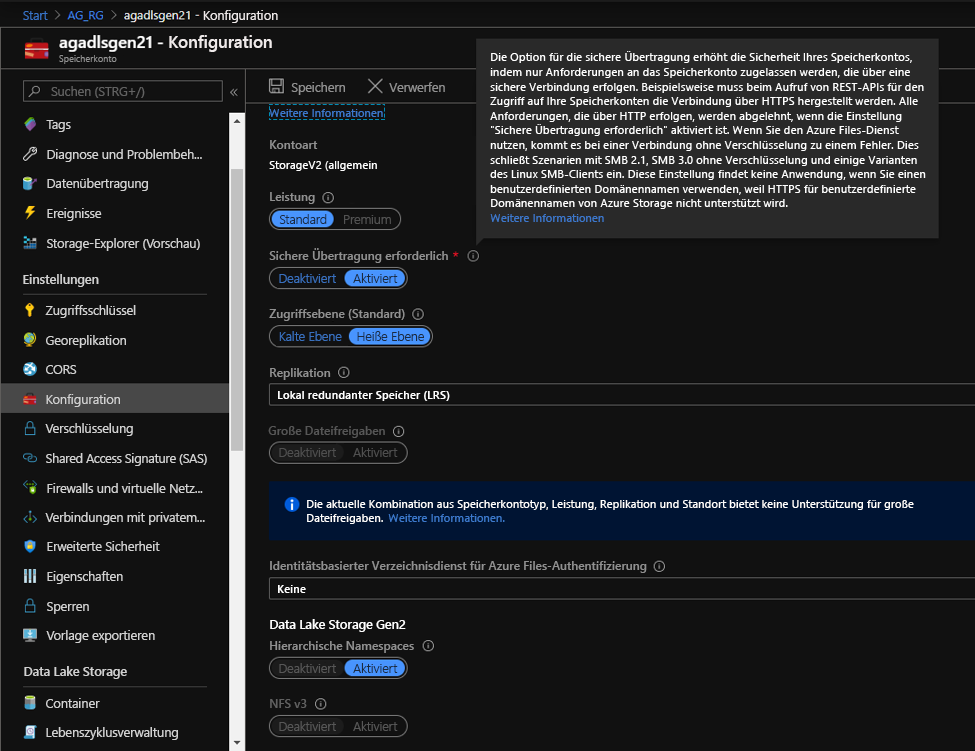Viewport: 975px width, 751px height.
Task: Click sidebar scrollbar down arrow
Action: point(237,742)
